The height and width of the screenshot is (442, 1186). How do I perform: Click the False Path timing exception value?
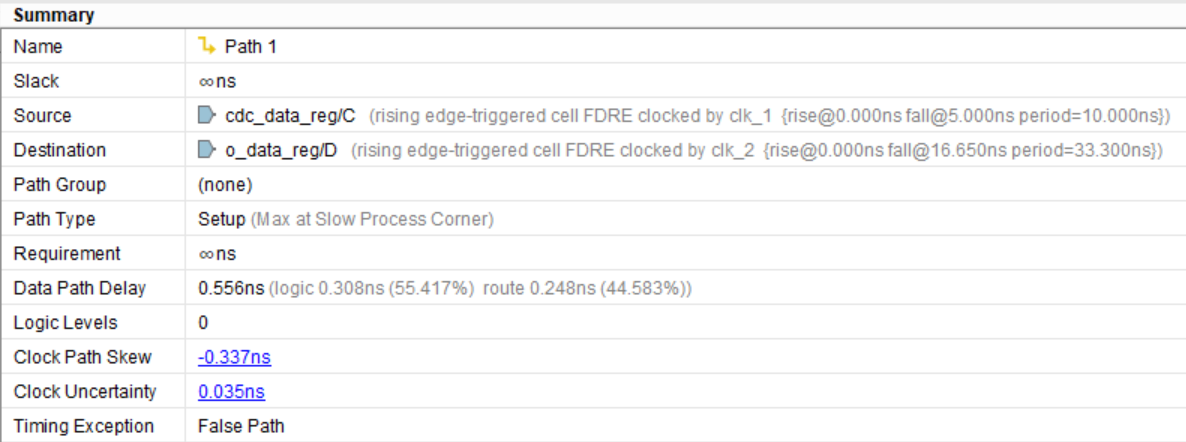click(x=241, y=426)
